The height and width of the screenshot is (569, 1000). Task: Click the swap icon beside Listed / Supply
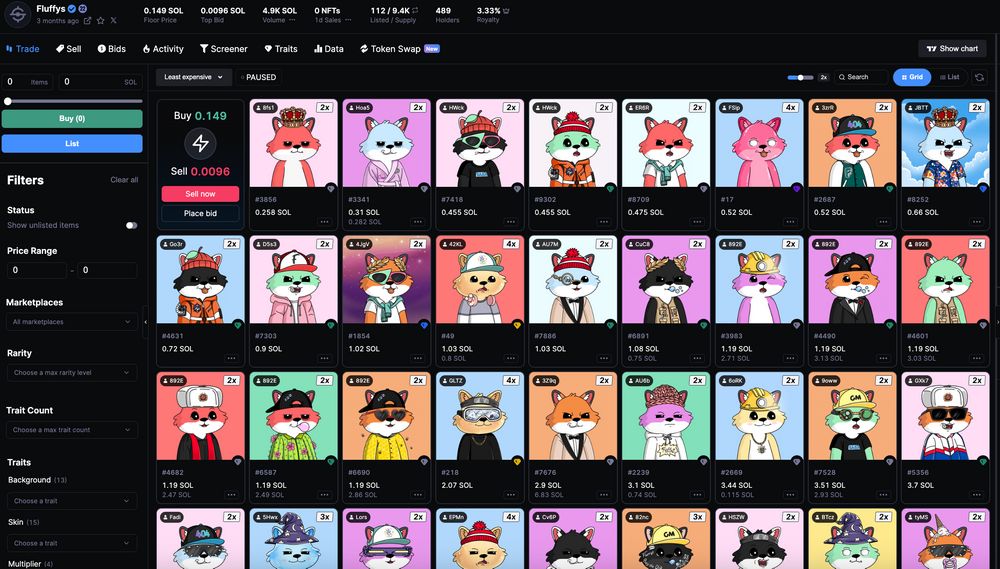click(416, 10)
